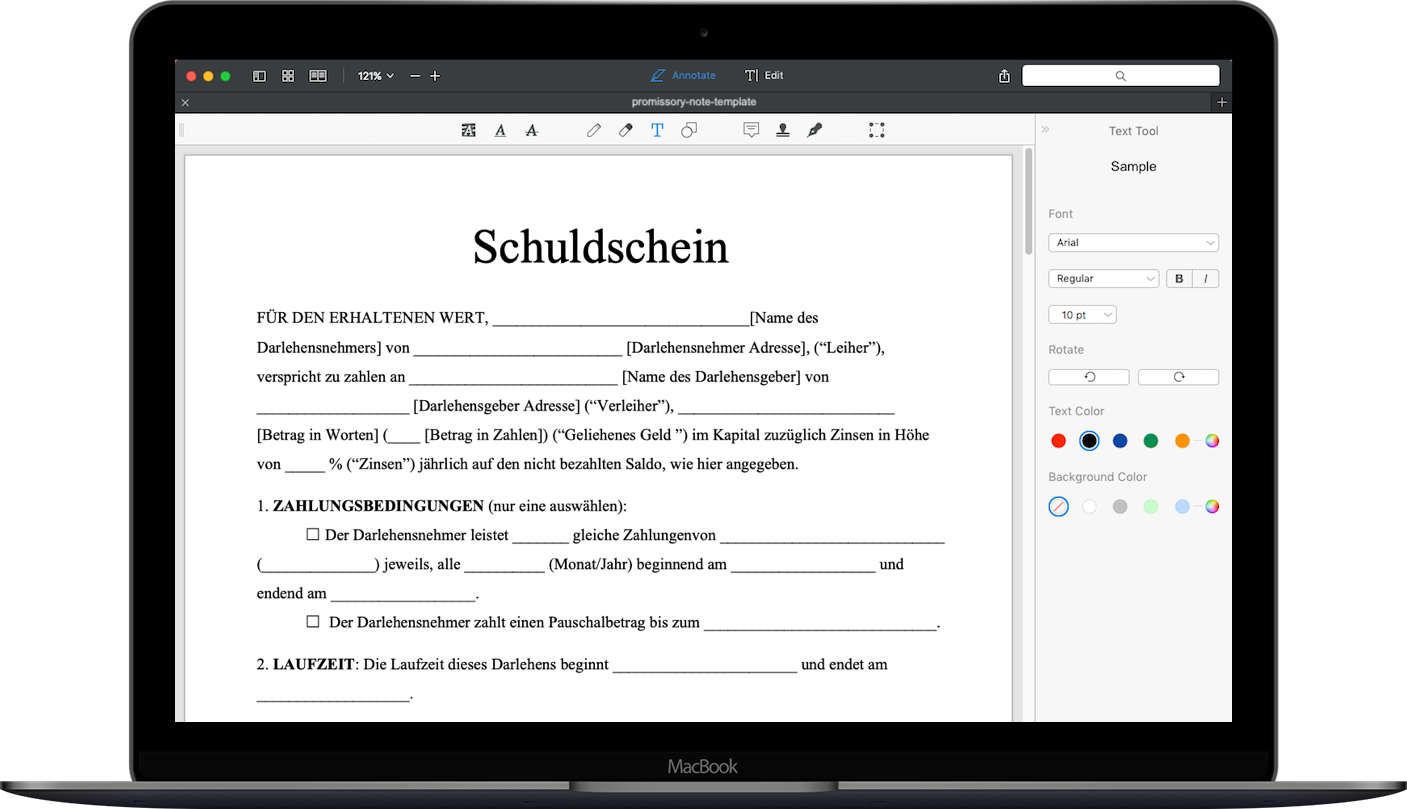Viewport: 1407px width, 809px height.
Task: Select the Eraser tool
Action: [x=626, y=130]
